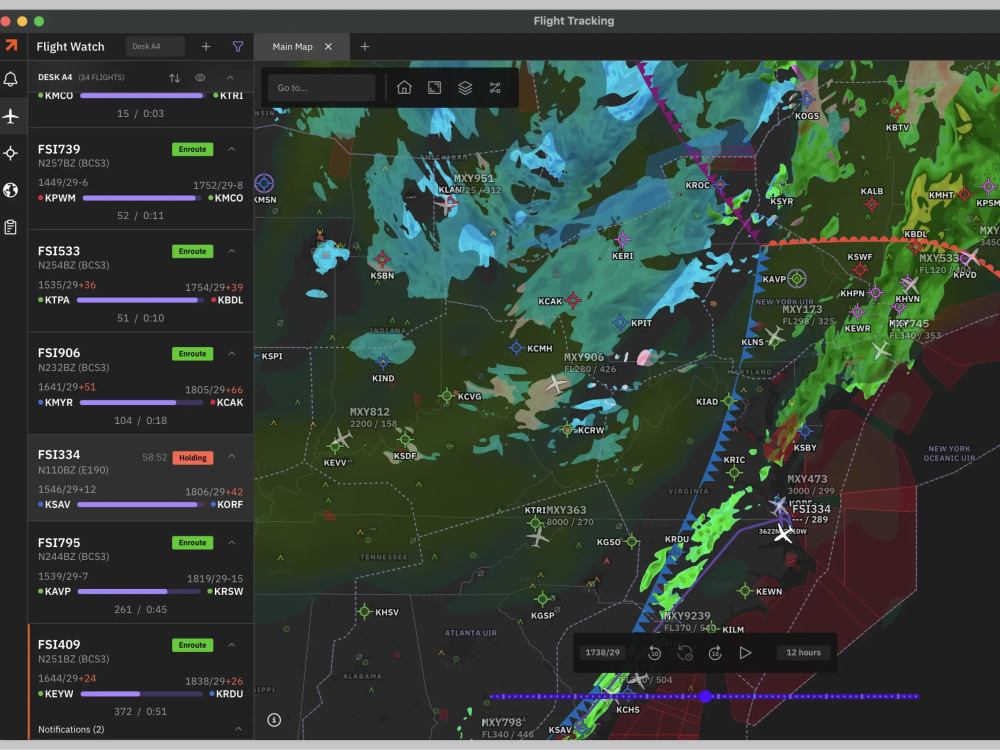The width and height of the screenshot is (1000, 750).
Task: Select the KAVP airport marker
Action: [797, 279]
